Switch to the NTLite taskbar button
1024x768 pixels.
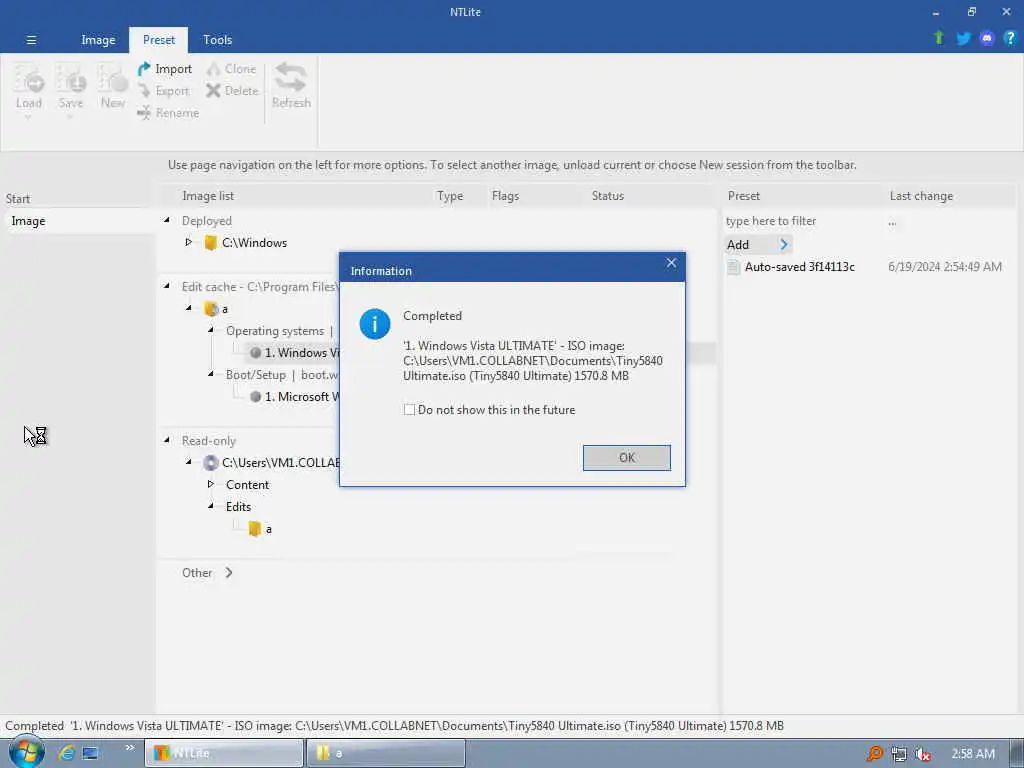(x=224, y=753)
